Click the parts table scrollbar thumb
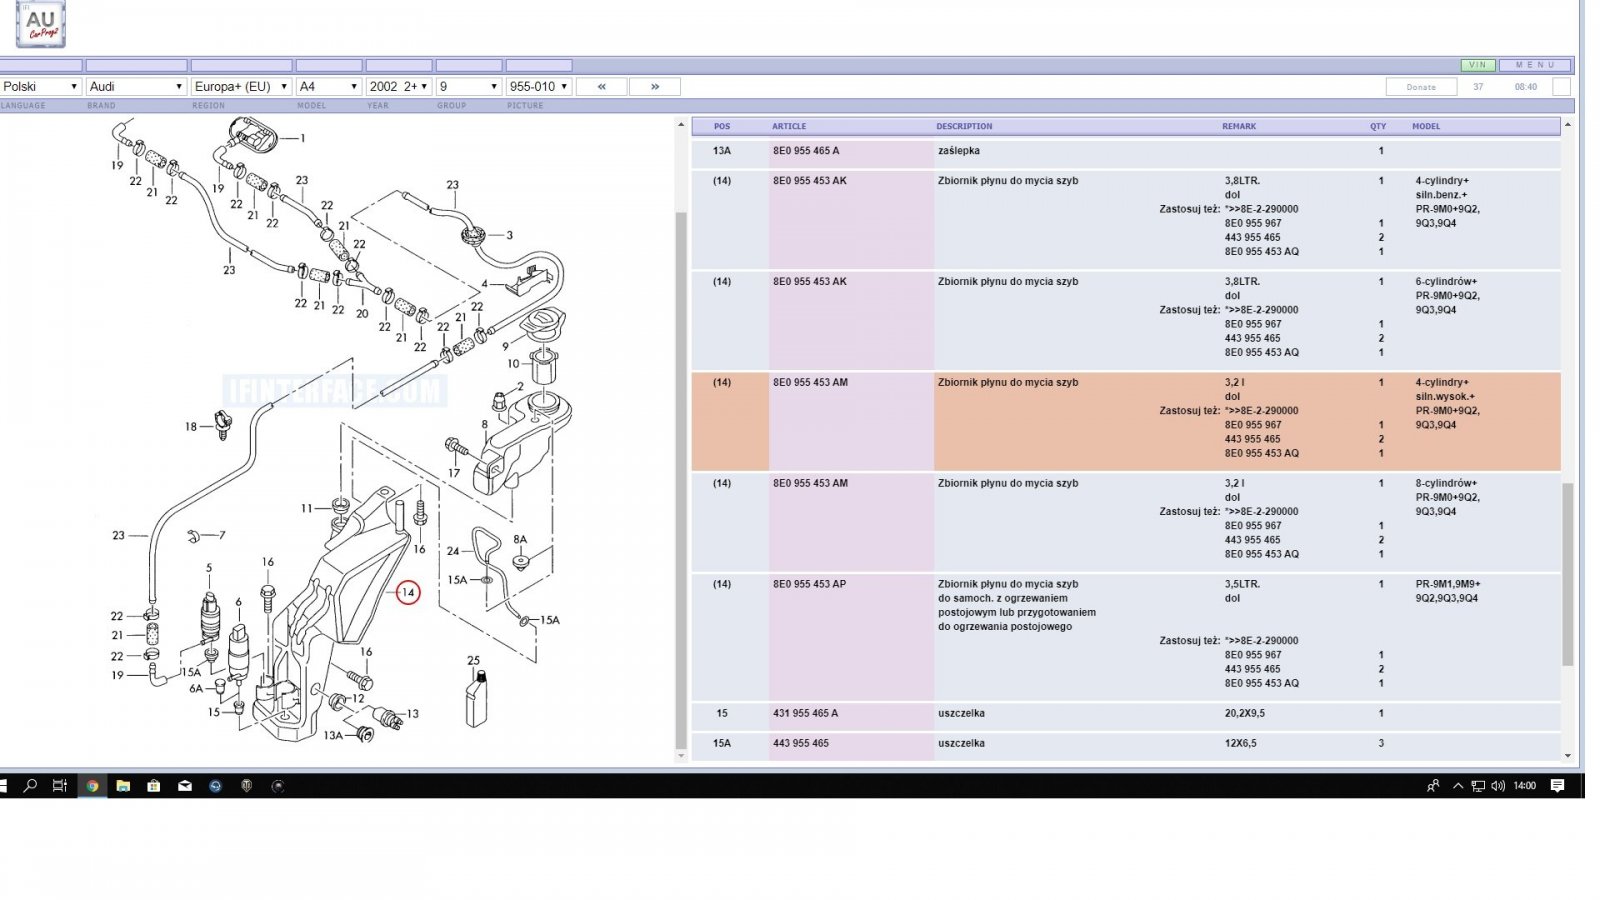The image size is (1600, 900). (1567, 575)
